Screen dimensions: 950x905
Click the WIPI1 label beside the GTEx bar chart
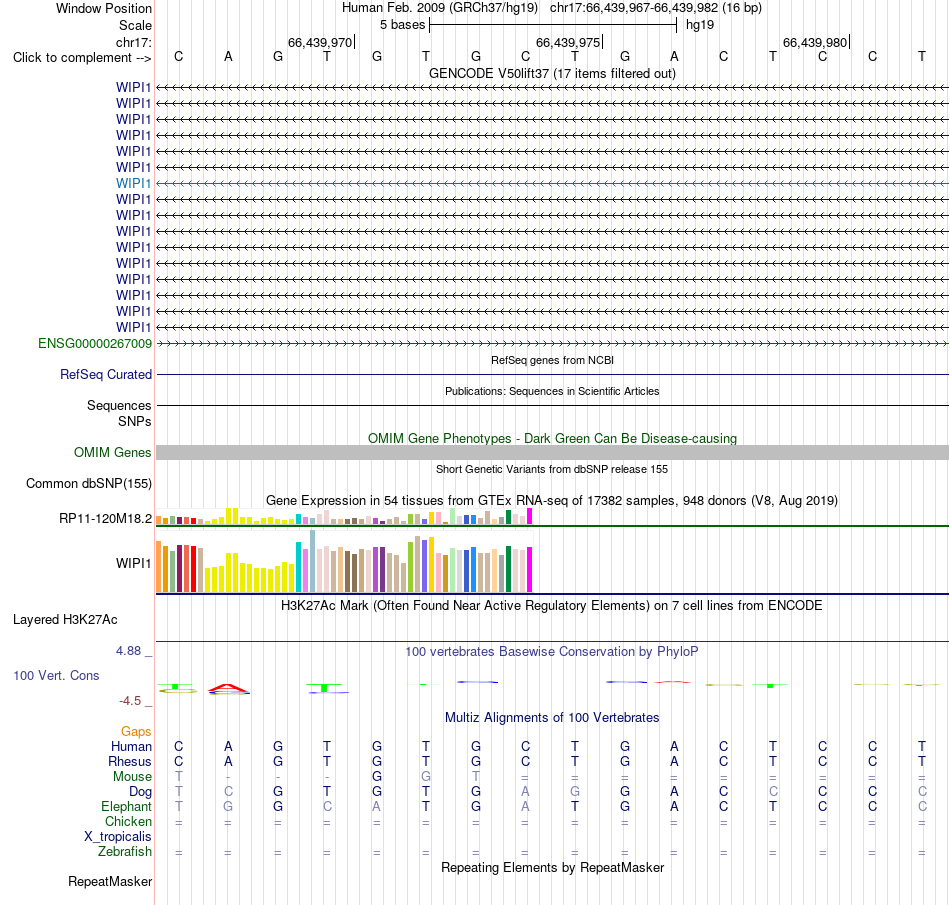pos(133,563)
